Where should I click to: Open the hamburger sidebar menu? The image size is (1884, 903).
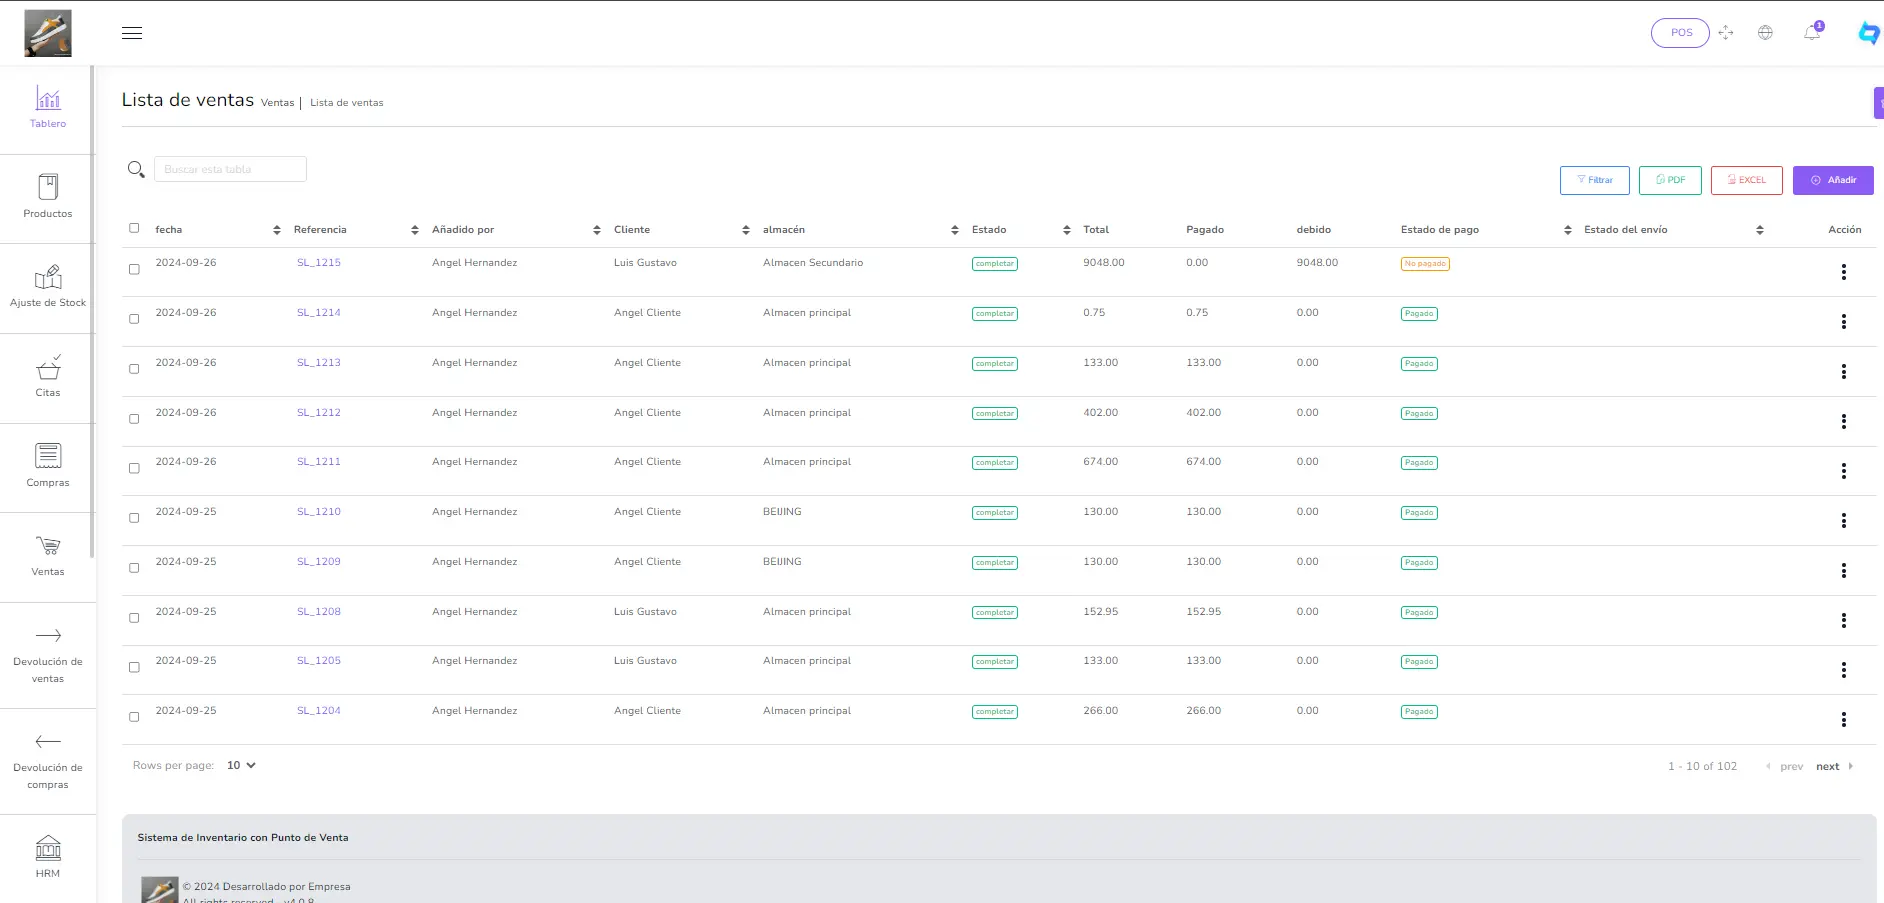(x=132, y=33)
